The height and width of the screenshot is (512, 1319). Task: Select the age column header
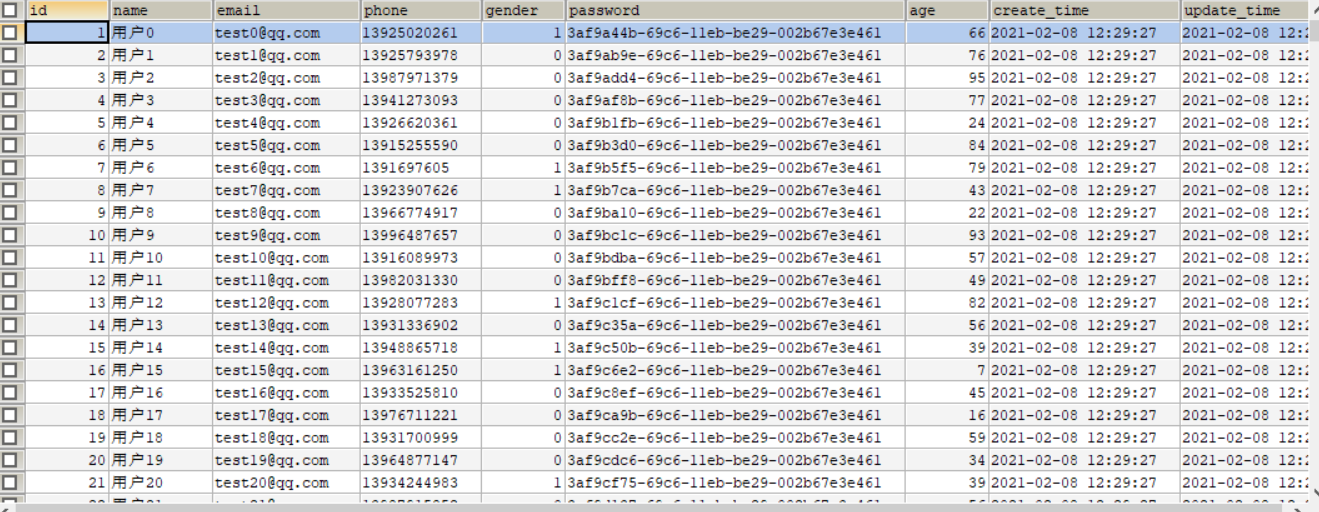pos(948,11)
